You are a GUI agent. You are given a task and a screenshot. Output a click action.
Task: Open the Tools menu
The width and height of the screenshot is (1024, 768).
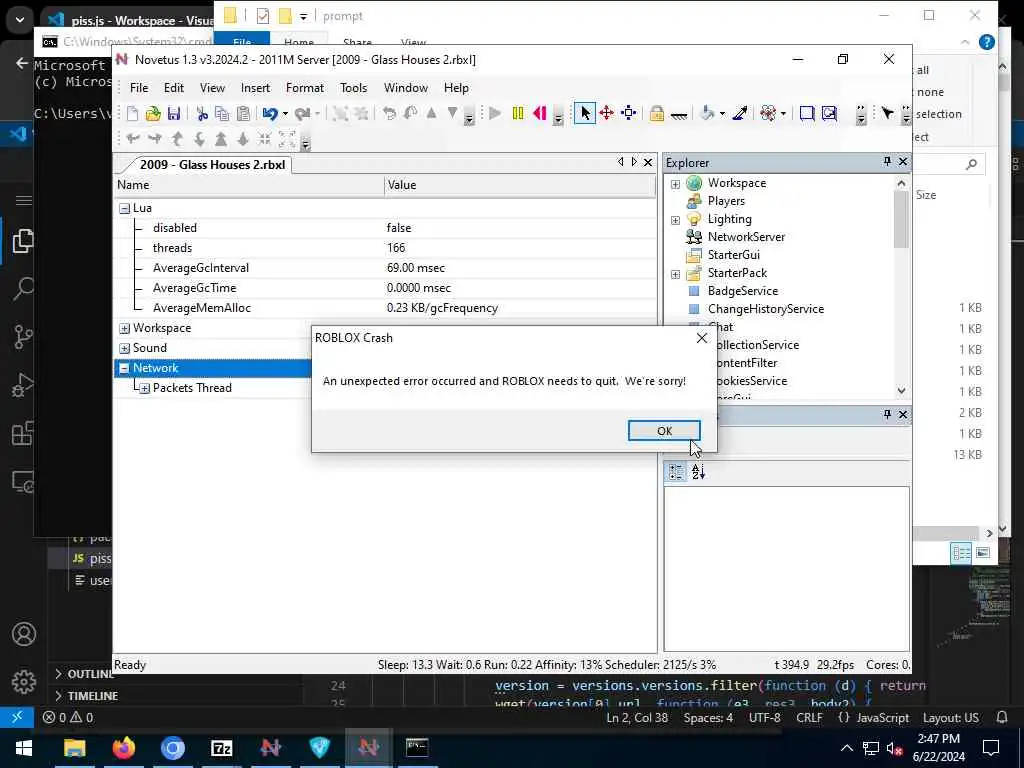pos(353,88)
